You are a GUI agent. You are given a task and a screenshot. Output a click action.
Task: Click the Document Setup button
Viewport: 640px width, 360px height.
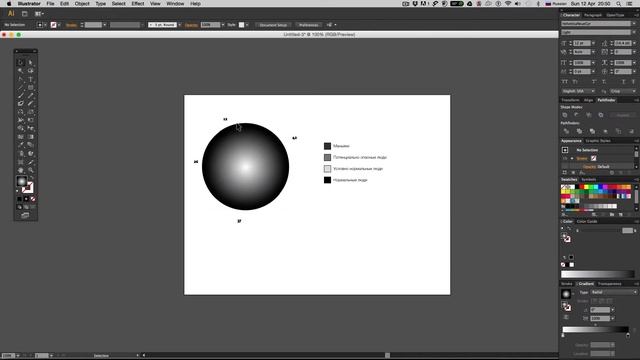click(273, 25)
